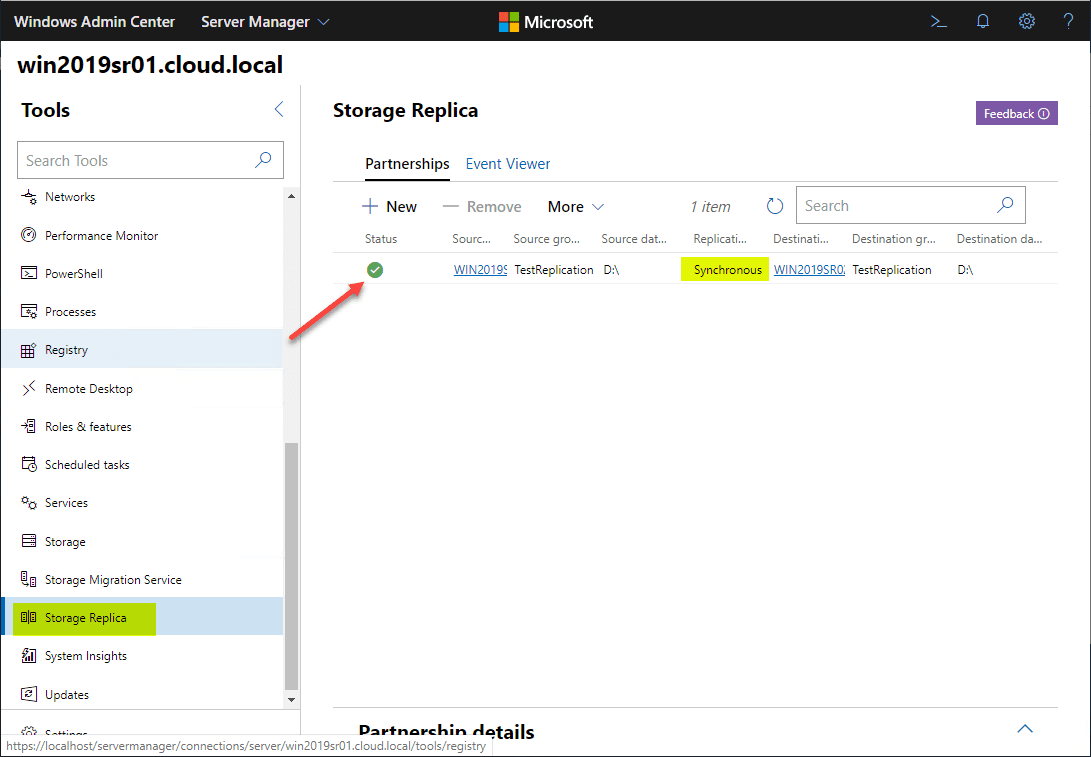Expand the Server Manager dropdown
The height and width of the screenshot is (757, 1091).
(x=265, y=21)
